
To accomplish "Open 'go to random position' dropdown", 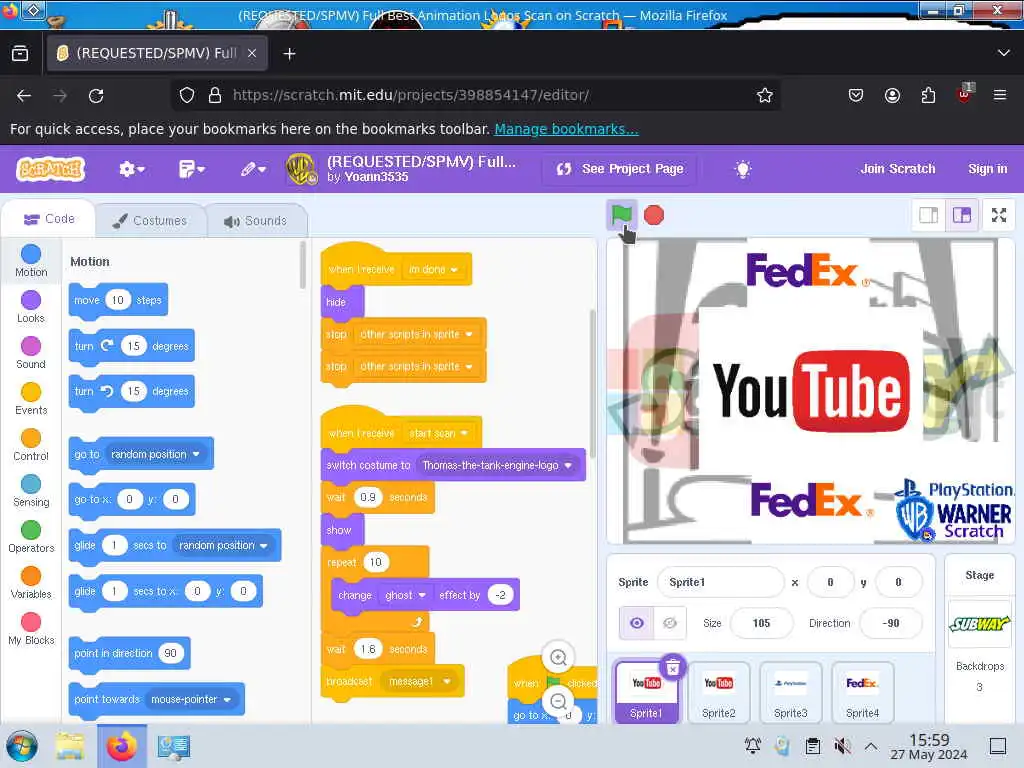I will pos(155,454).
